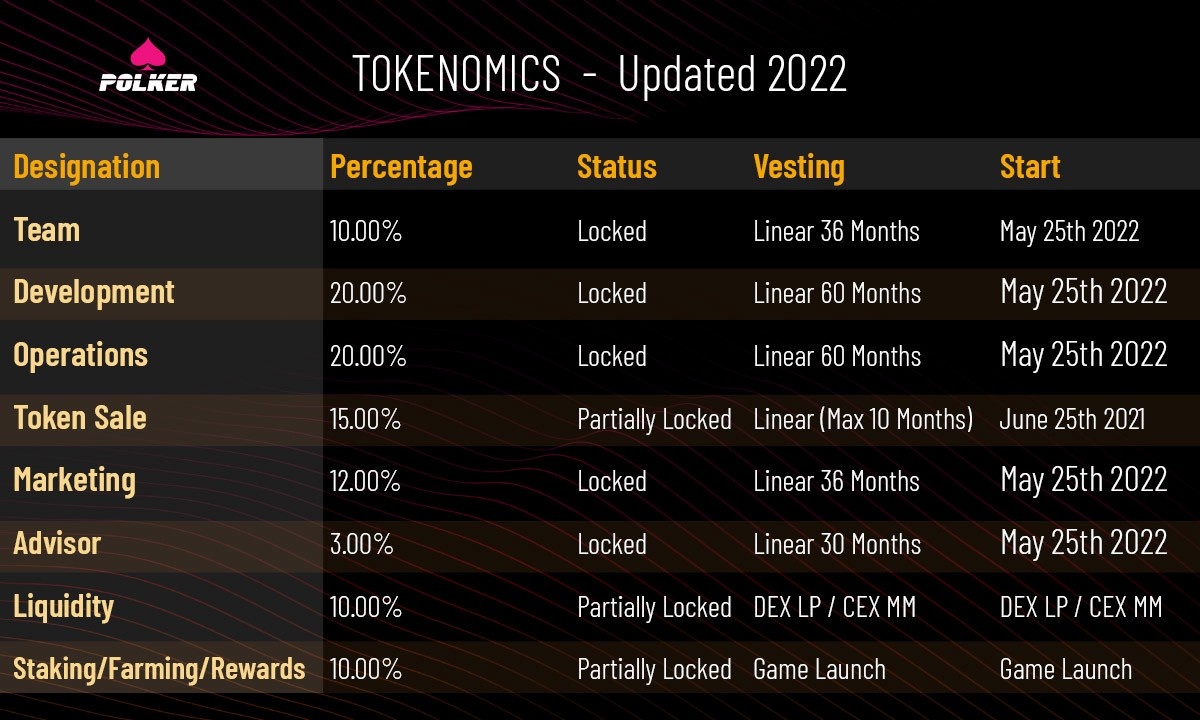The width and height of the screenshot is (1200, 720).
Task: Click the 15.00% Token Sale percentage
Action: 365,419
